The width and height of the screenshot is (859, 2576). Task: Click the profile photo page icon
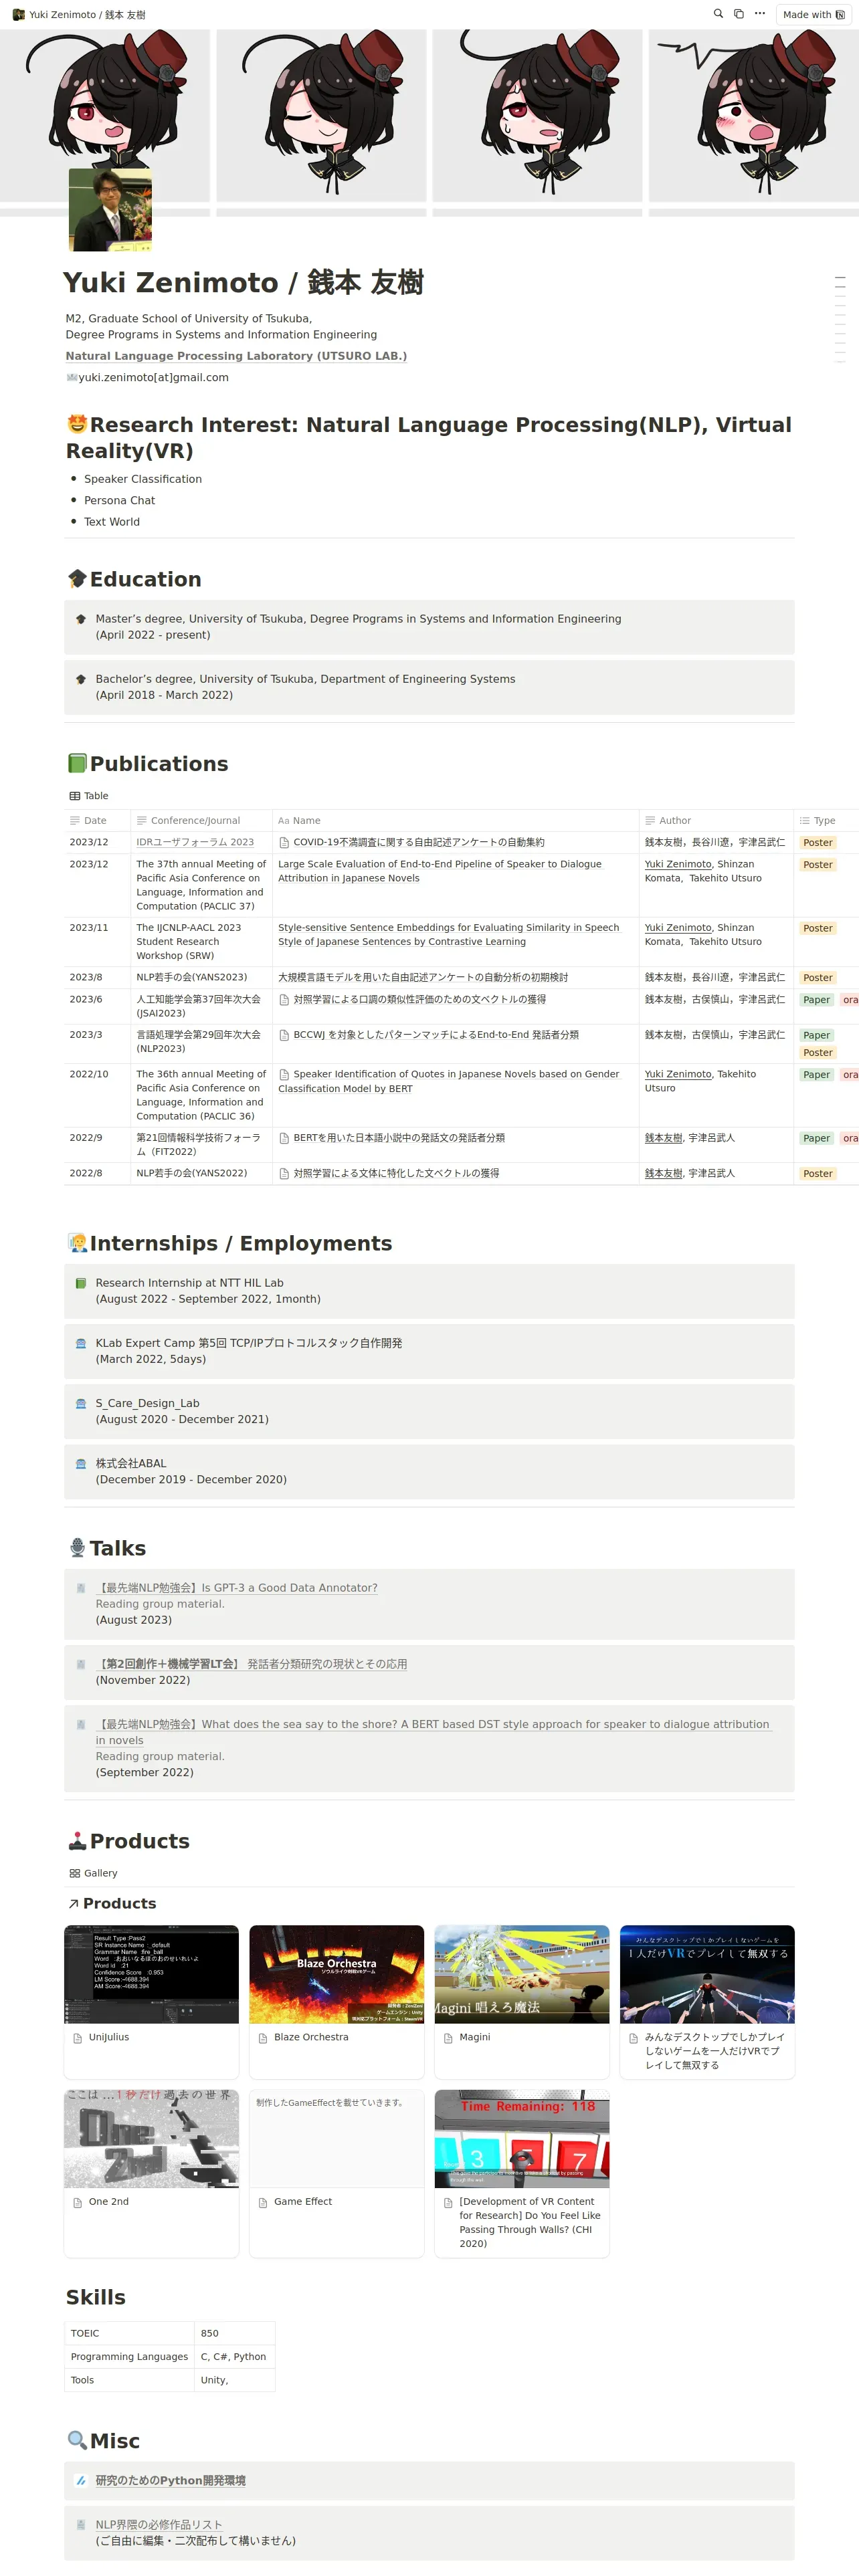(x=110, y=210)
